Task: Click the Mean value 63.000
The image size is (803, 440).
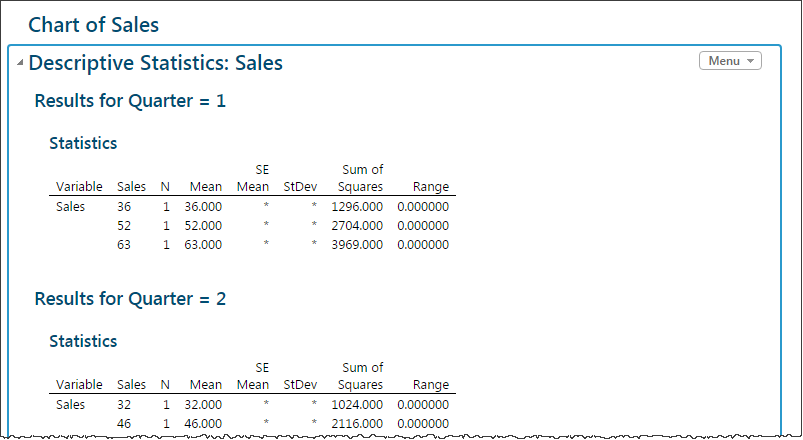Action: pyautogui.click(x=203, y=245)
